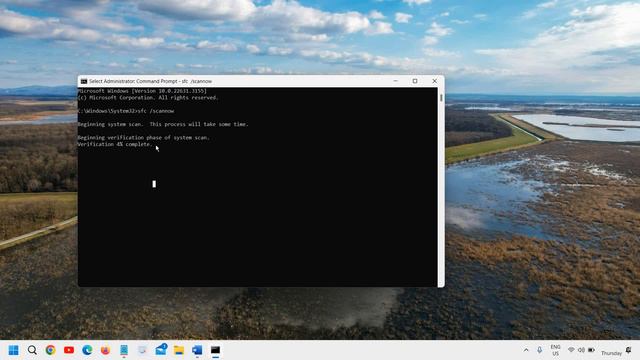Open ENG US language switcher
640x360 pixels.
coord(556,350)
